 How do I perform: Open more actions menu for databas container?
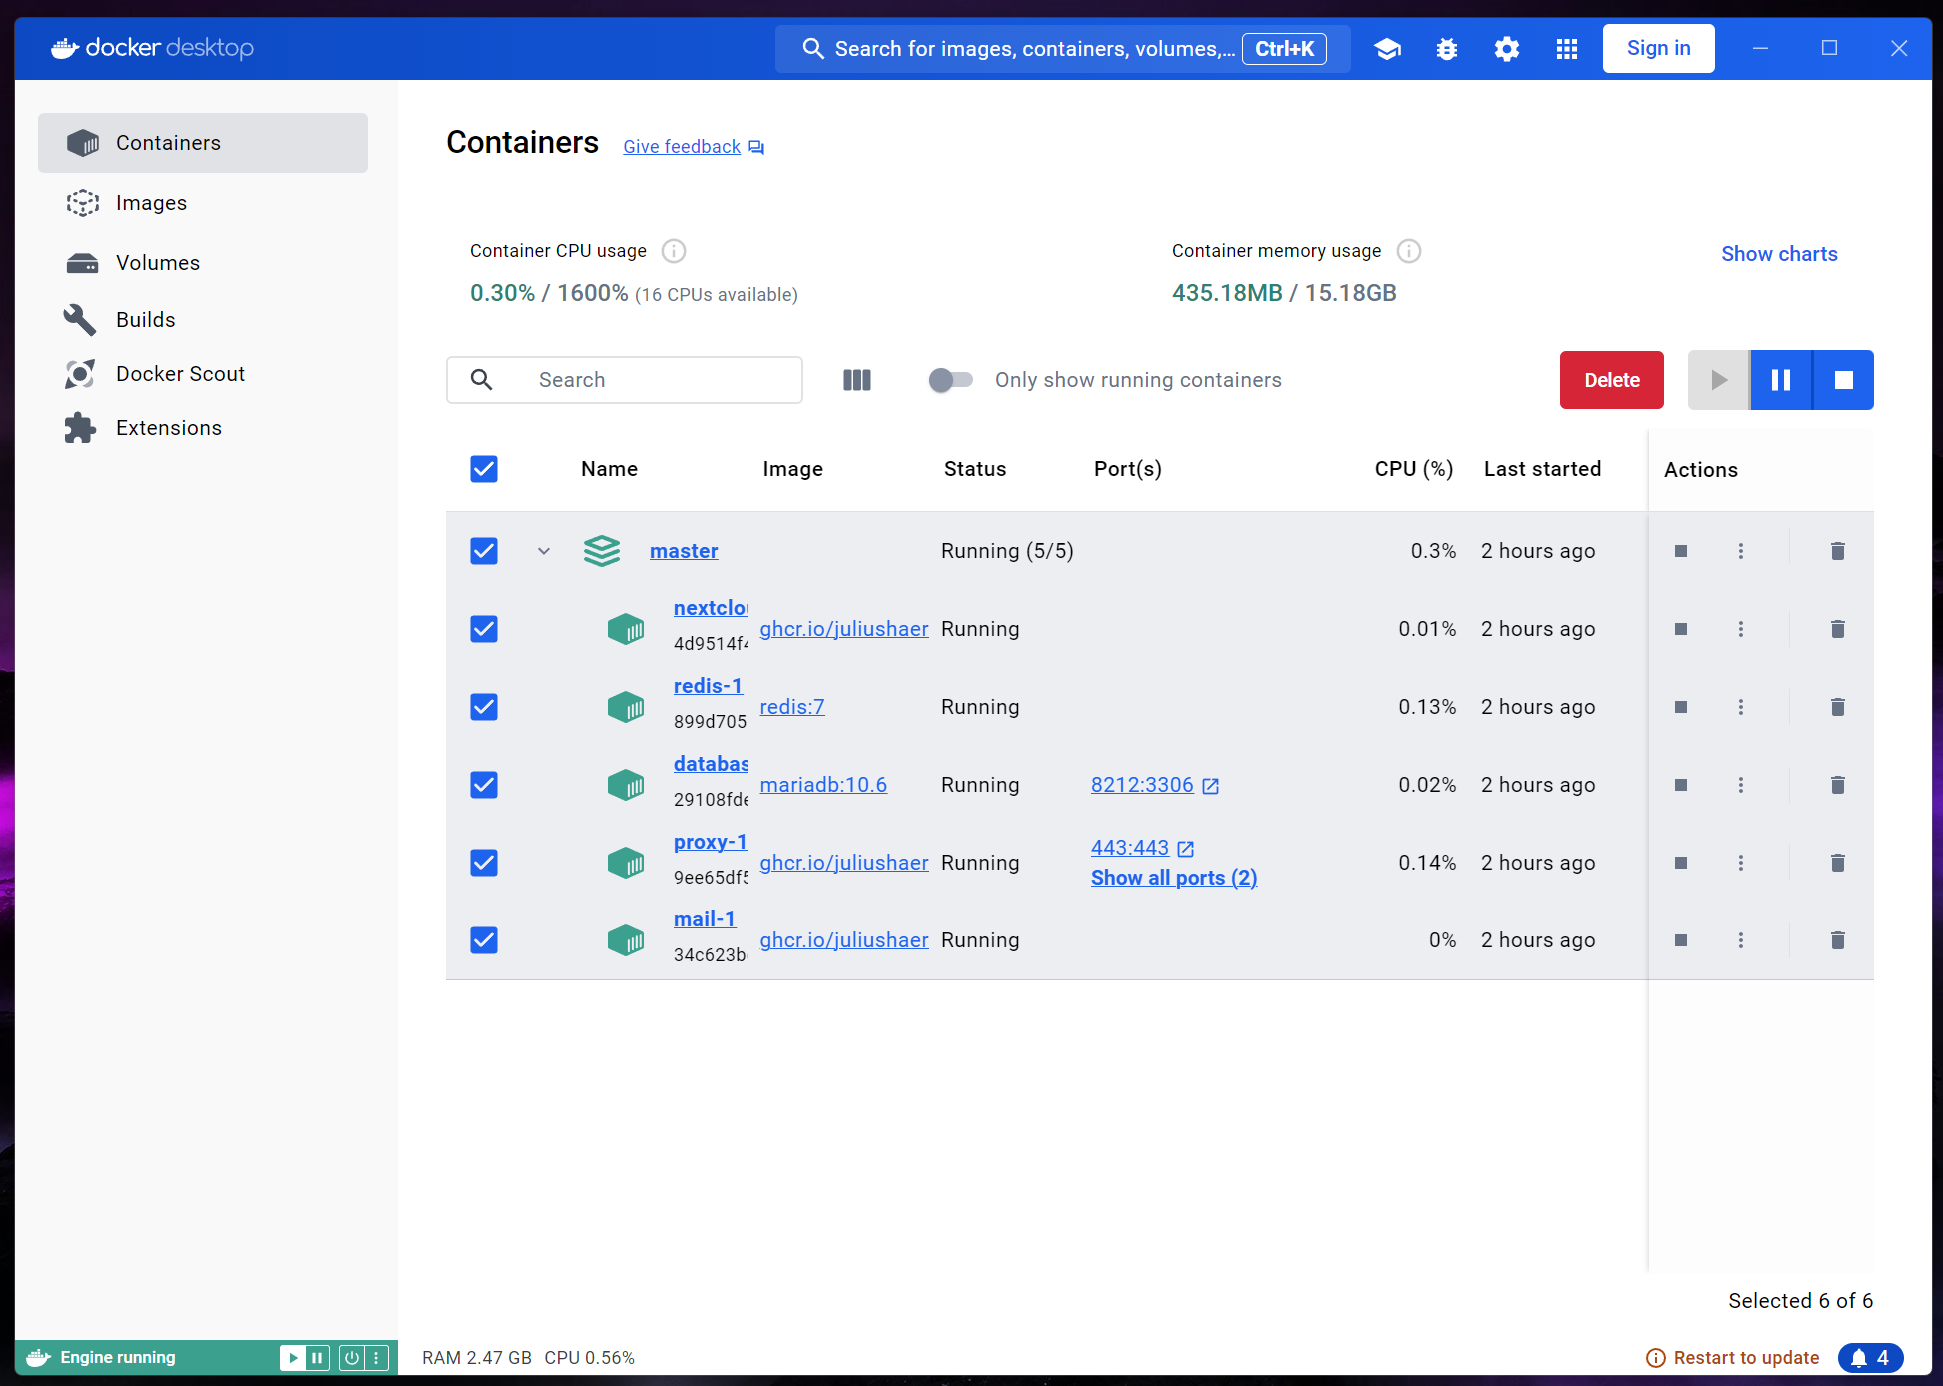(x=1741, y=785)
